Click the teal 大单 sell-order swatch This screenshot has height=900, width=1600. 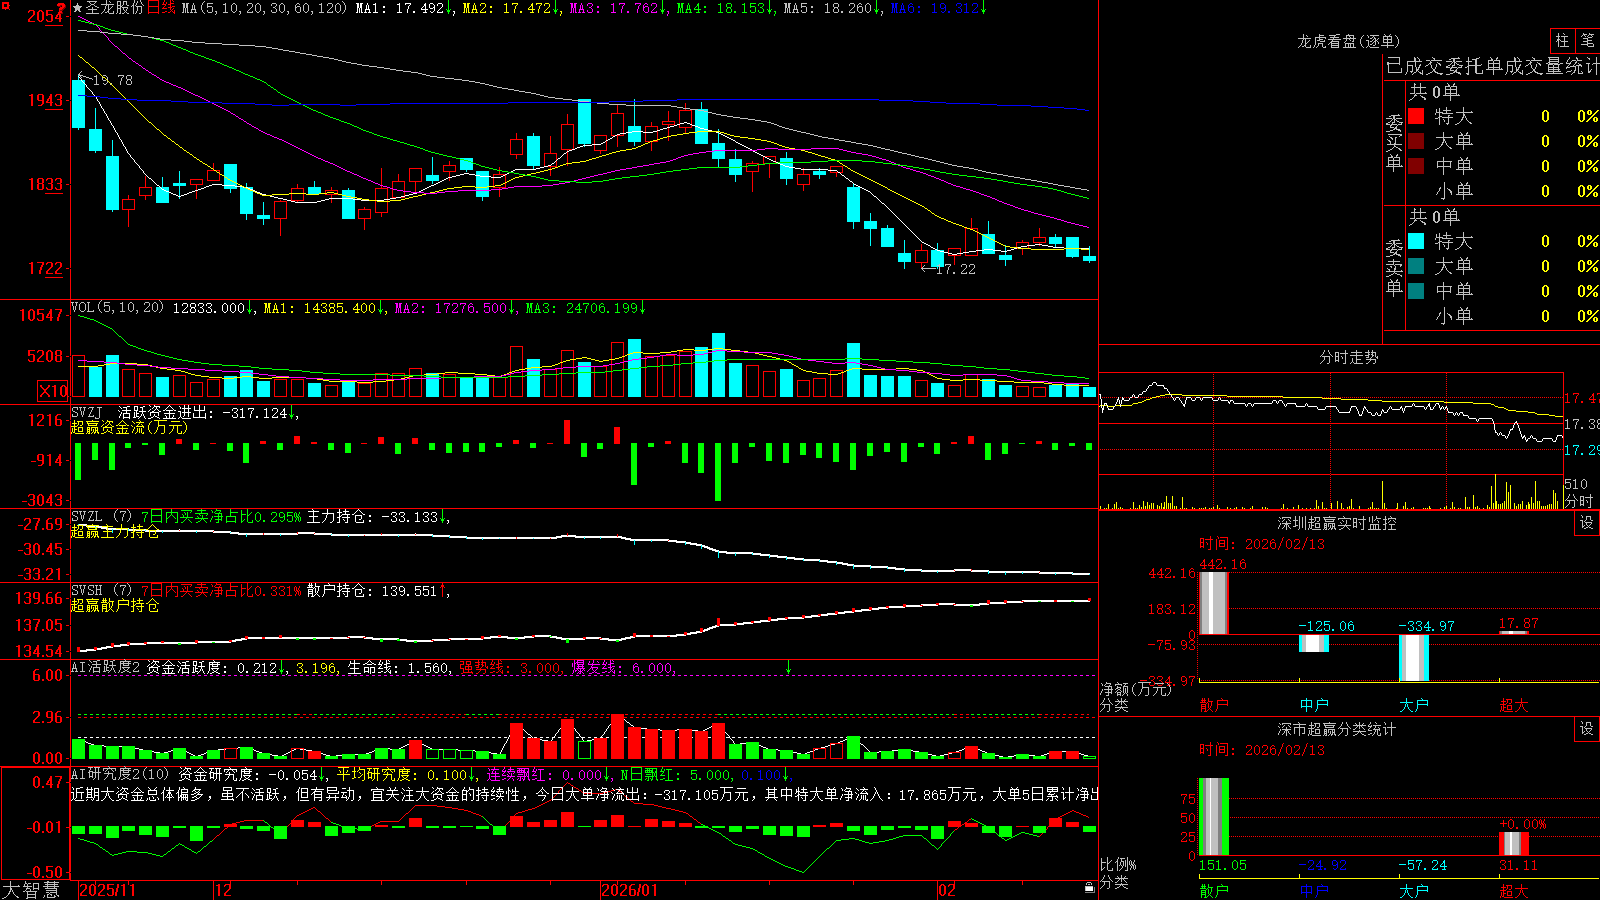point(1416,266)
